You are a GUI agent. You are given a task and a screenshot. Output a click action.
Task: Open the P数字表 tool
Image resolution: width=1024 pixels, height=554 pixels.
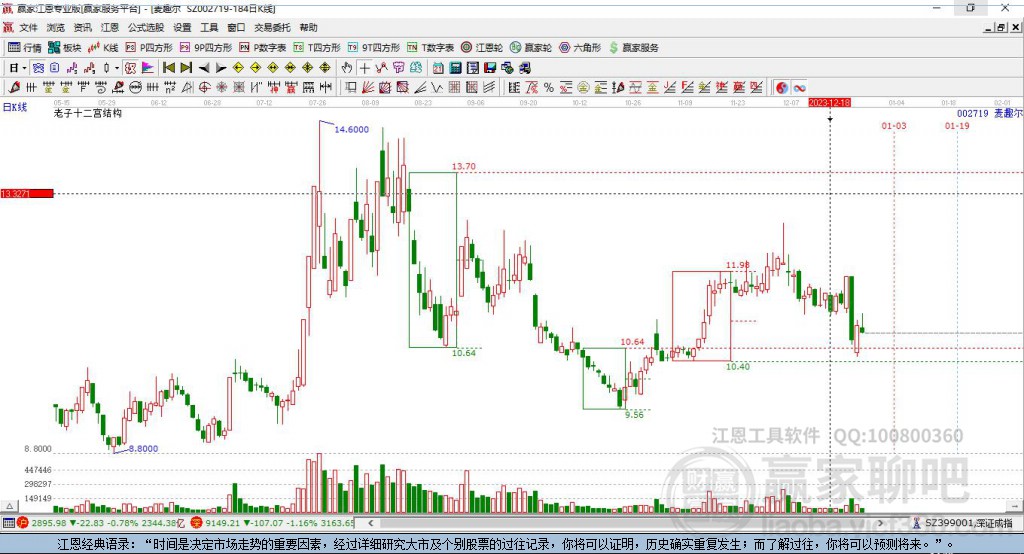(263, 48)
